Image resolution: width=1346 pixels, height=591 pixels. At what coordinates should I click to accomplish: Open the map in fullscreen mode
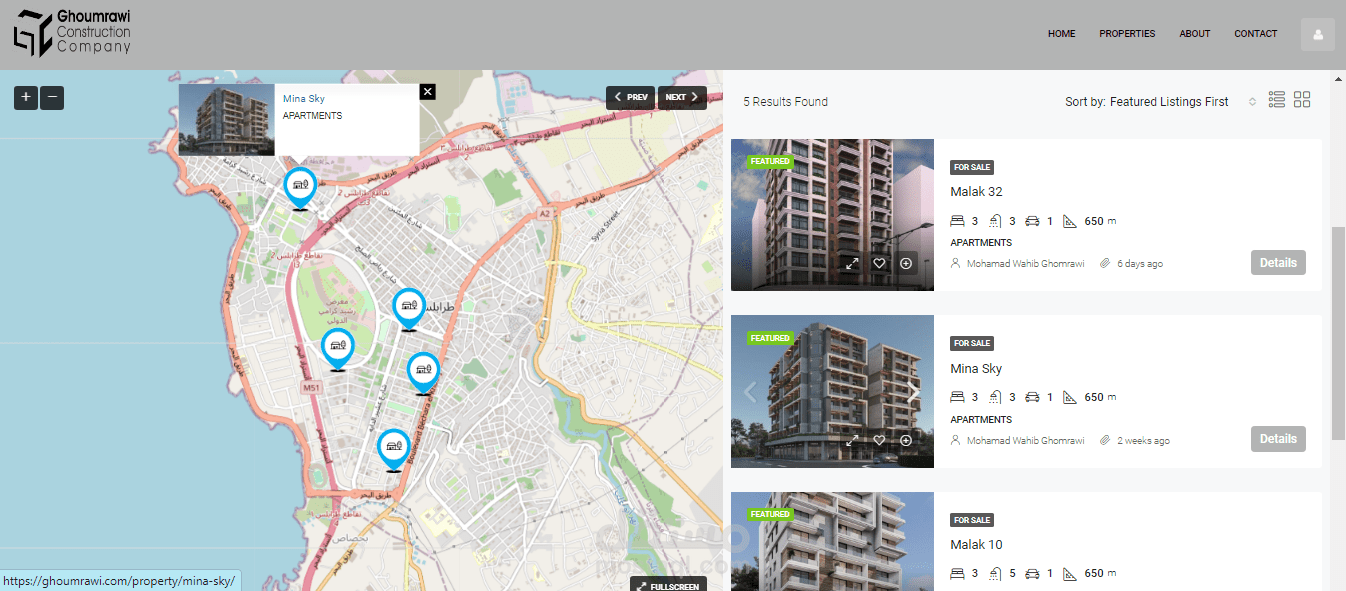coord(669,585)
